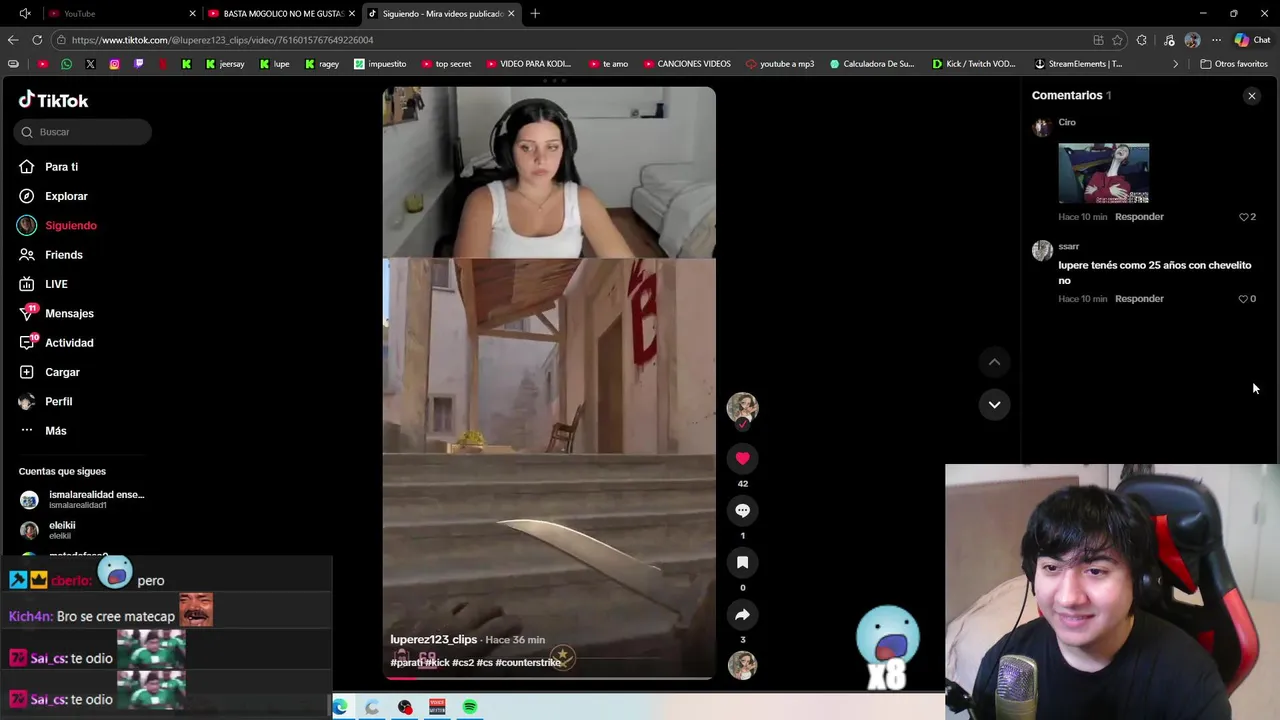This screenshot has height=720, width=1280.
Task: Open Perfil in the sidebar
Action: (58, 401)
